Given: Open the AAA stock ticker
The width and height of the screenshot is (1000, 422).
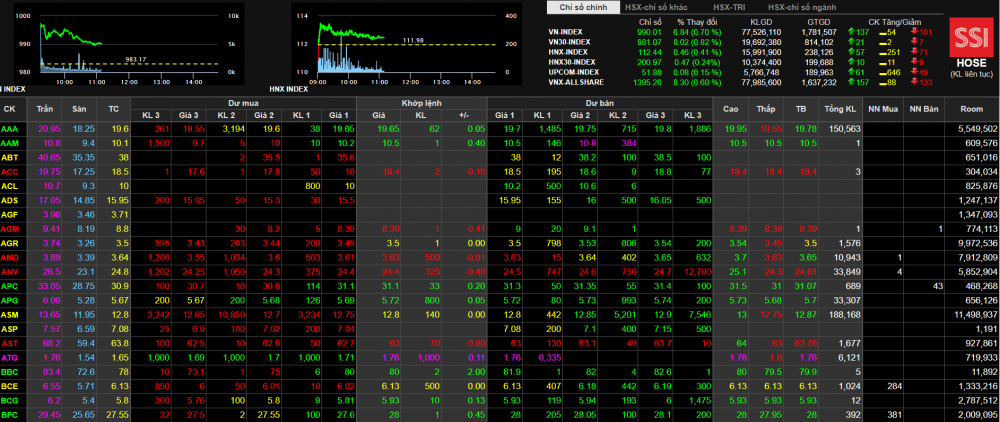Looking at the screenshot, I should 10,129.
